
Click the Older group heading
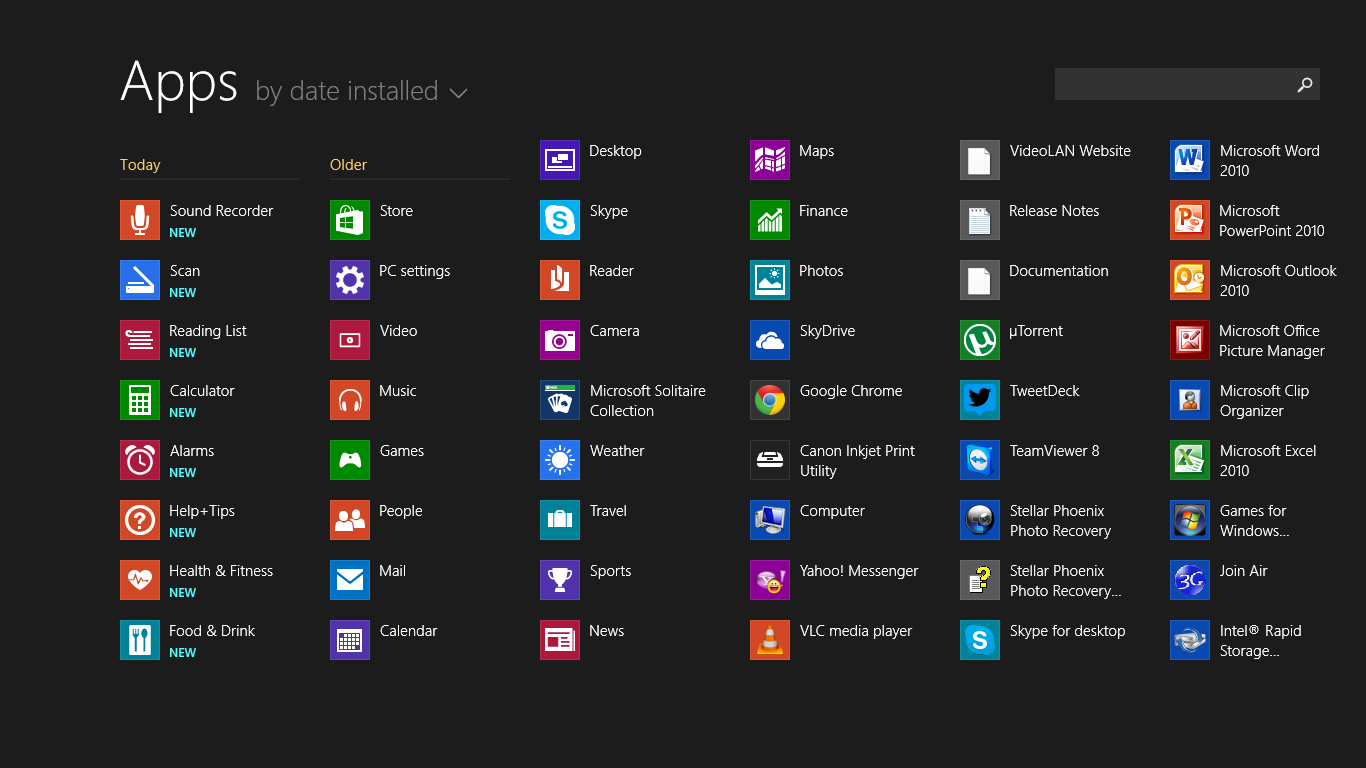point(349,165)
